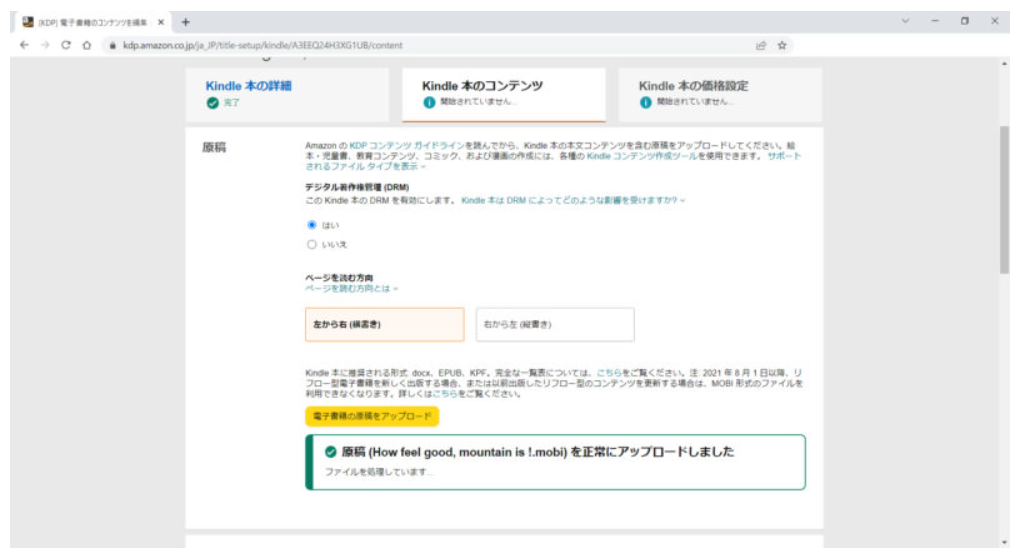Select the [KDP] browser tab
Viewport: 1018px width, 558px height.
pyautogui.click(x=91, y=22)
